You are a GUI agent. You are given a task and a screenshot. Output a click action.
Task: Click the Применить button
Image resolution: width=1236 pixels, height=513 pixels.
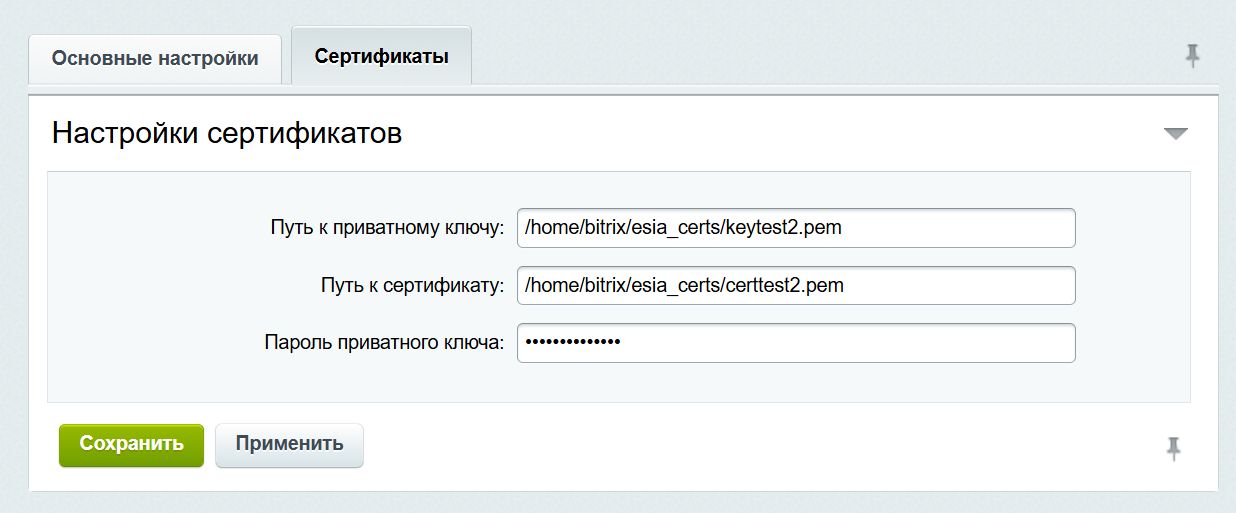(x=289, y=444)
